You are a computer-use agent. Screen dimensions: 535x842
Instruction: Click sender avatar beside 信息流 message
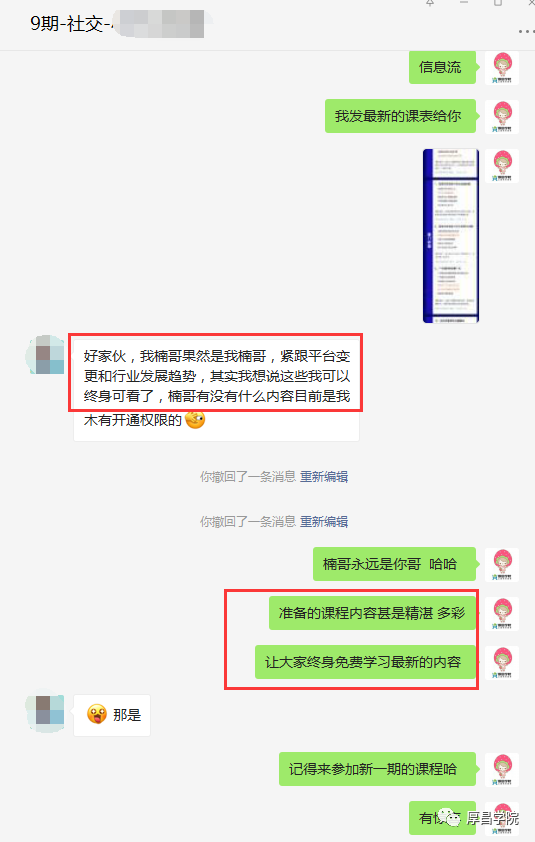(502, 68)
